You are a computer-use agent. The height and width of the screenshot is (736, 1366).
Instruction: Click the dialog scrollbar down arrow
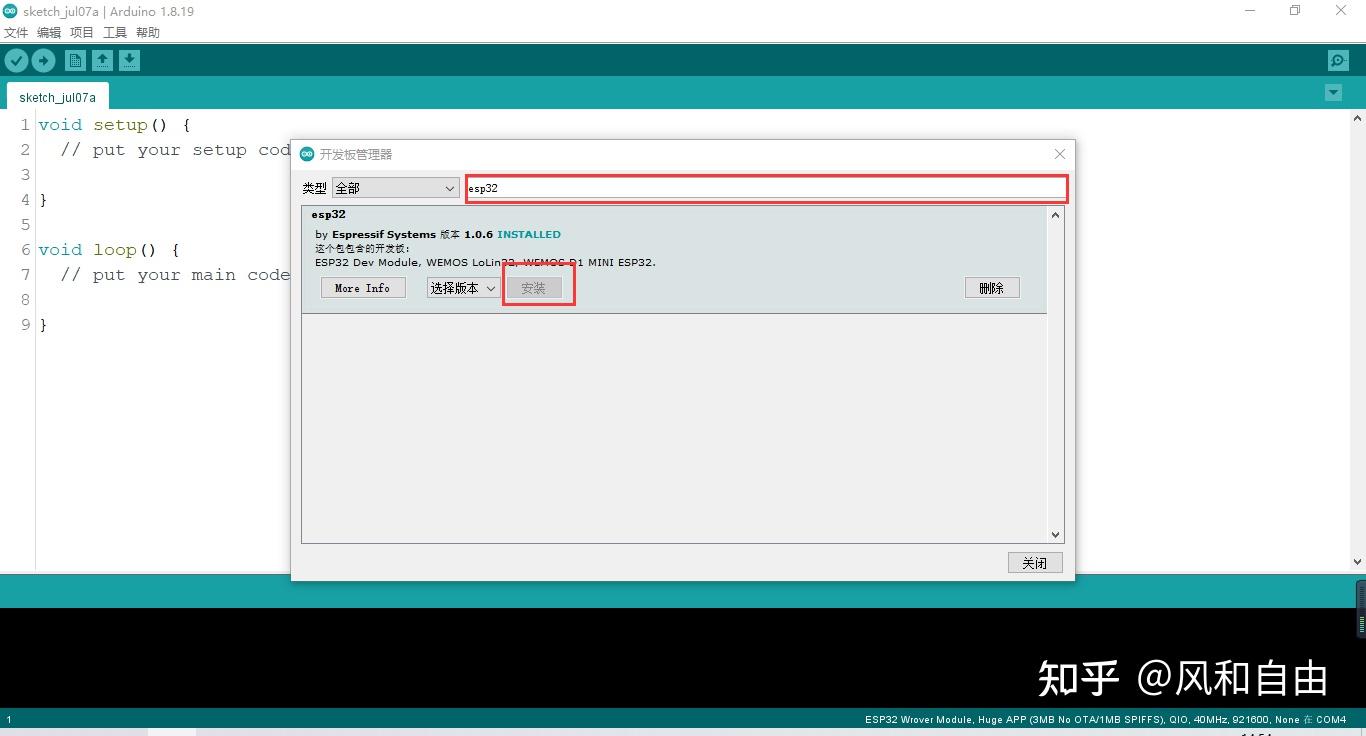1055,534
